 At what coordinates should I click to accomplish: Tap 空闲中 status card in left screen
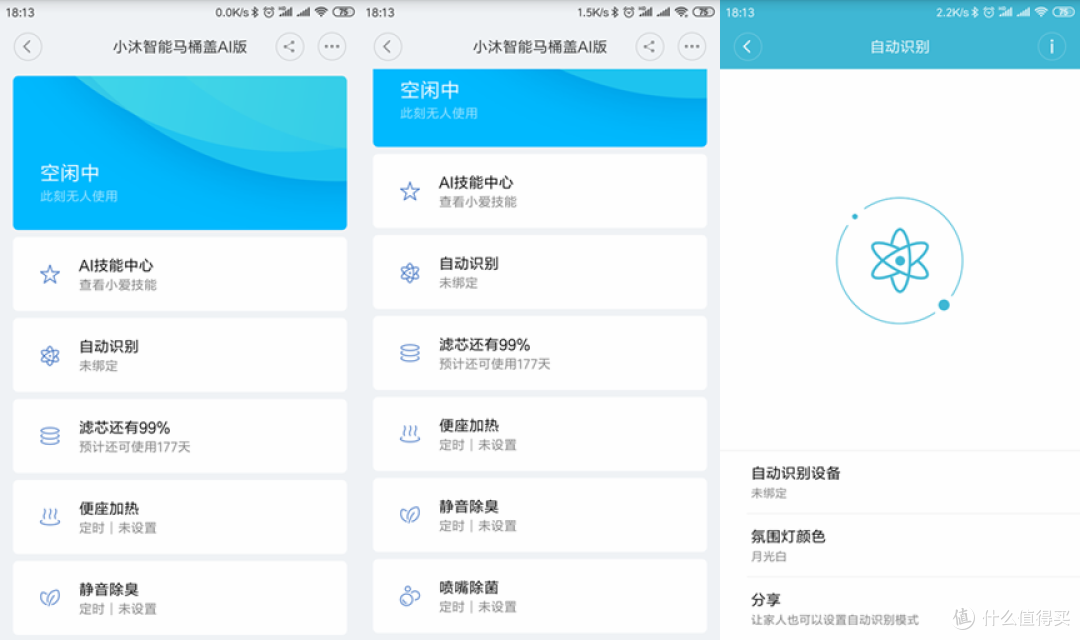[180, 153]
